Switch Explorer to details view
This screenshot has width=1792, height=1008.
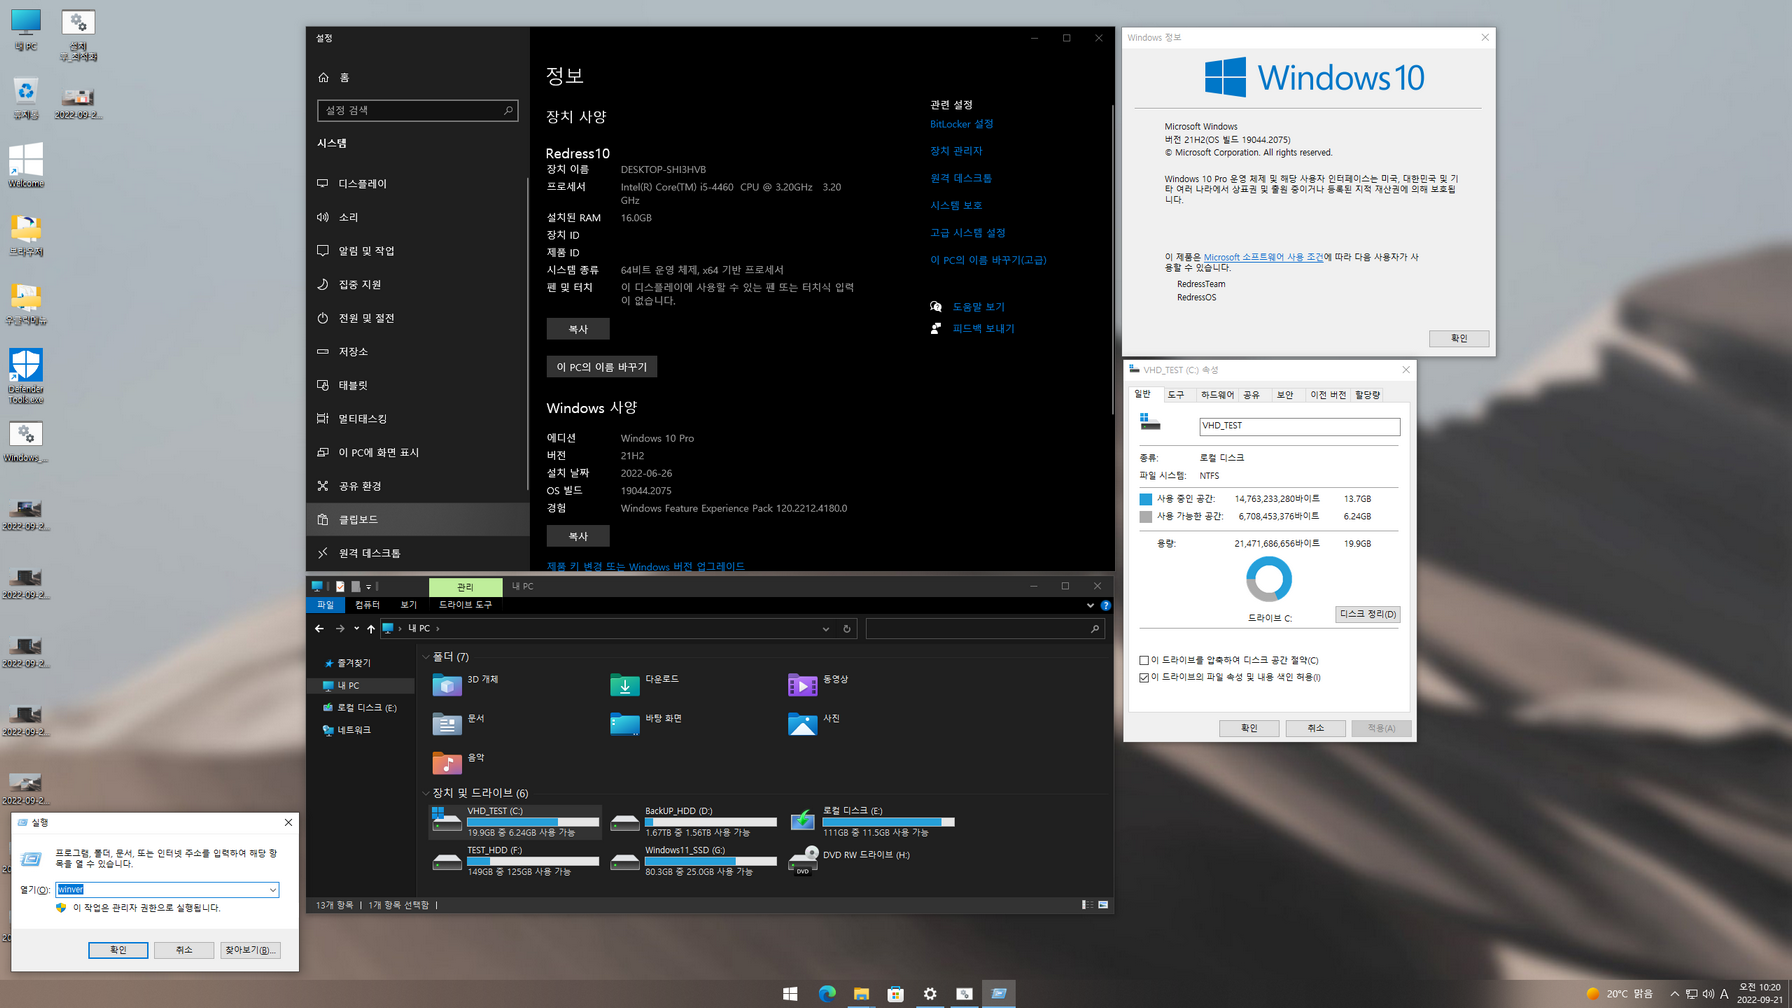click(x=1087, y=905)
